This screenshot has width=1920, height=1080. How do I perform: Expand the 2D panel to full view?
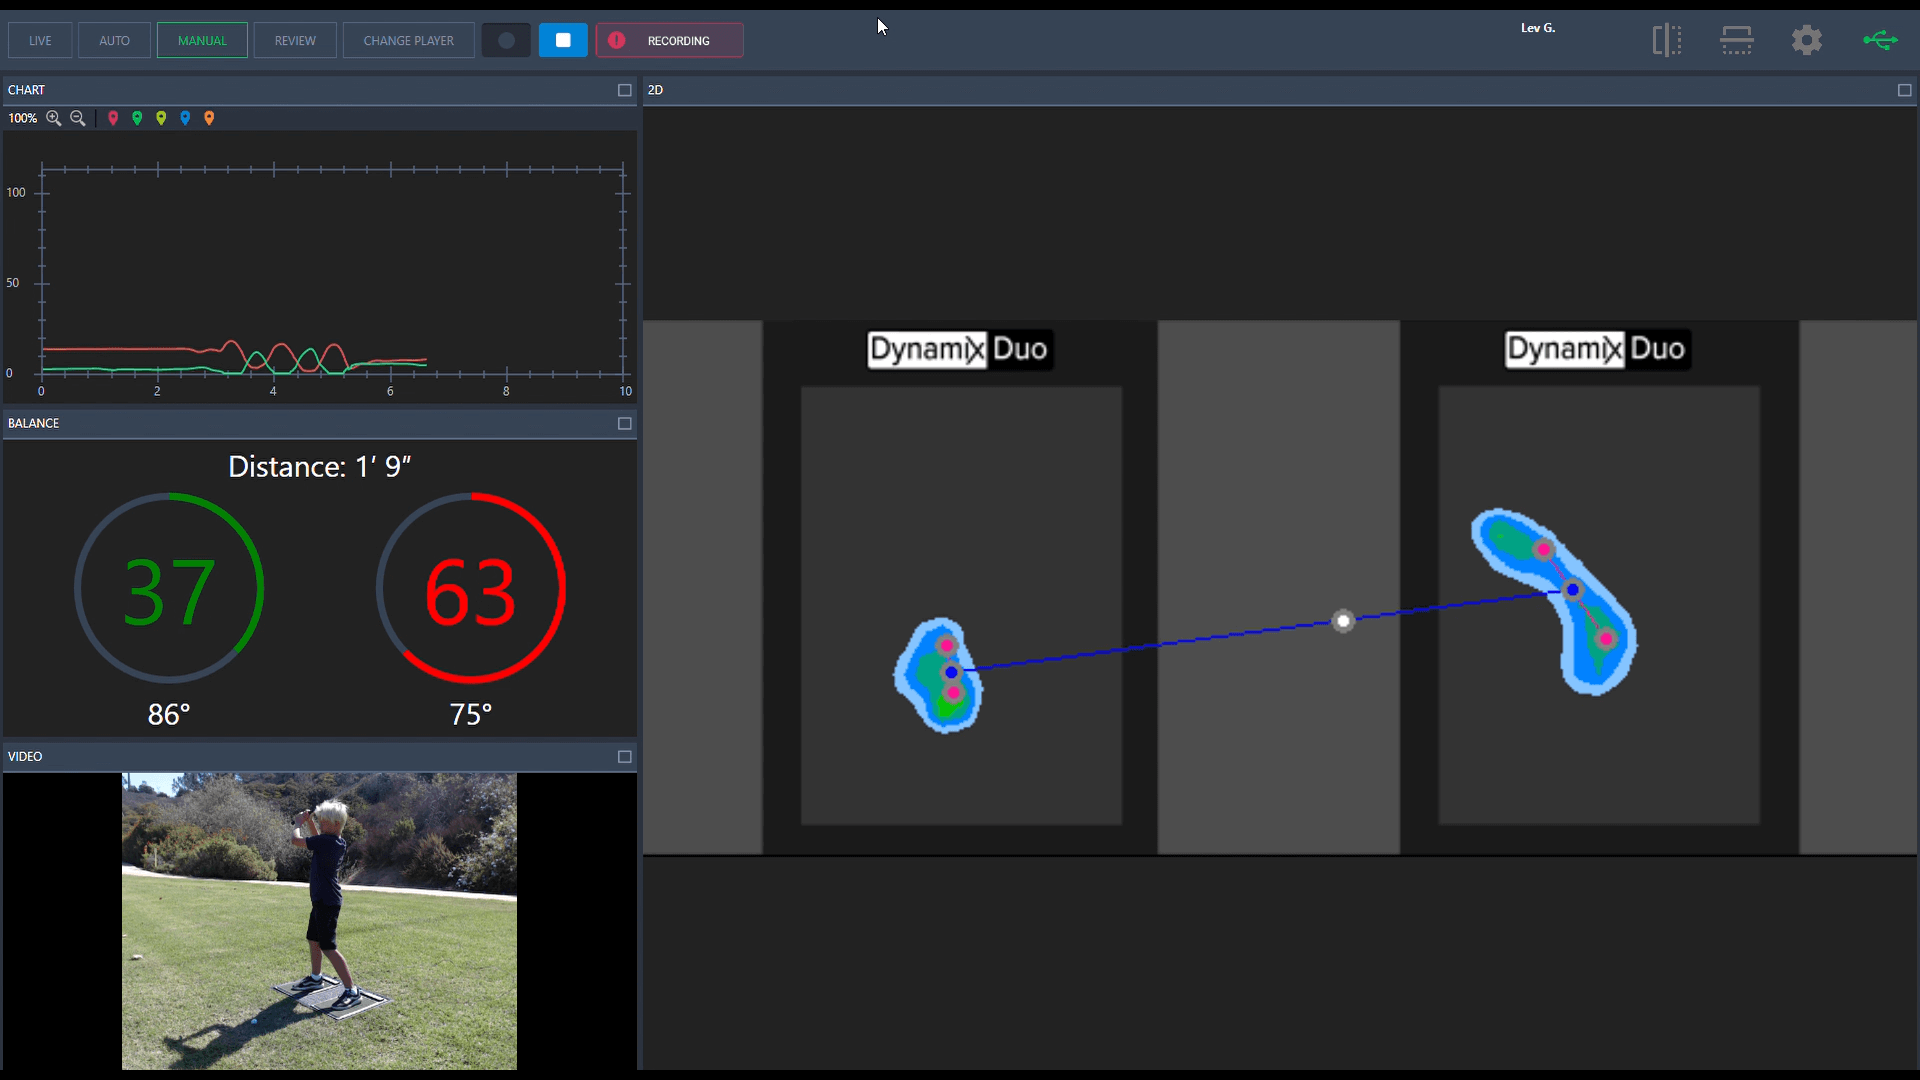(1904, 90)
